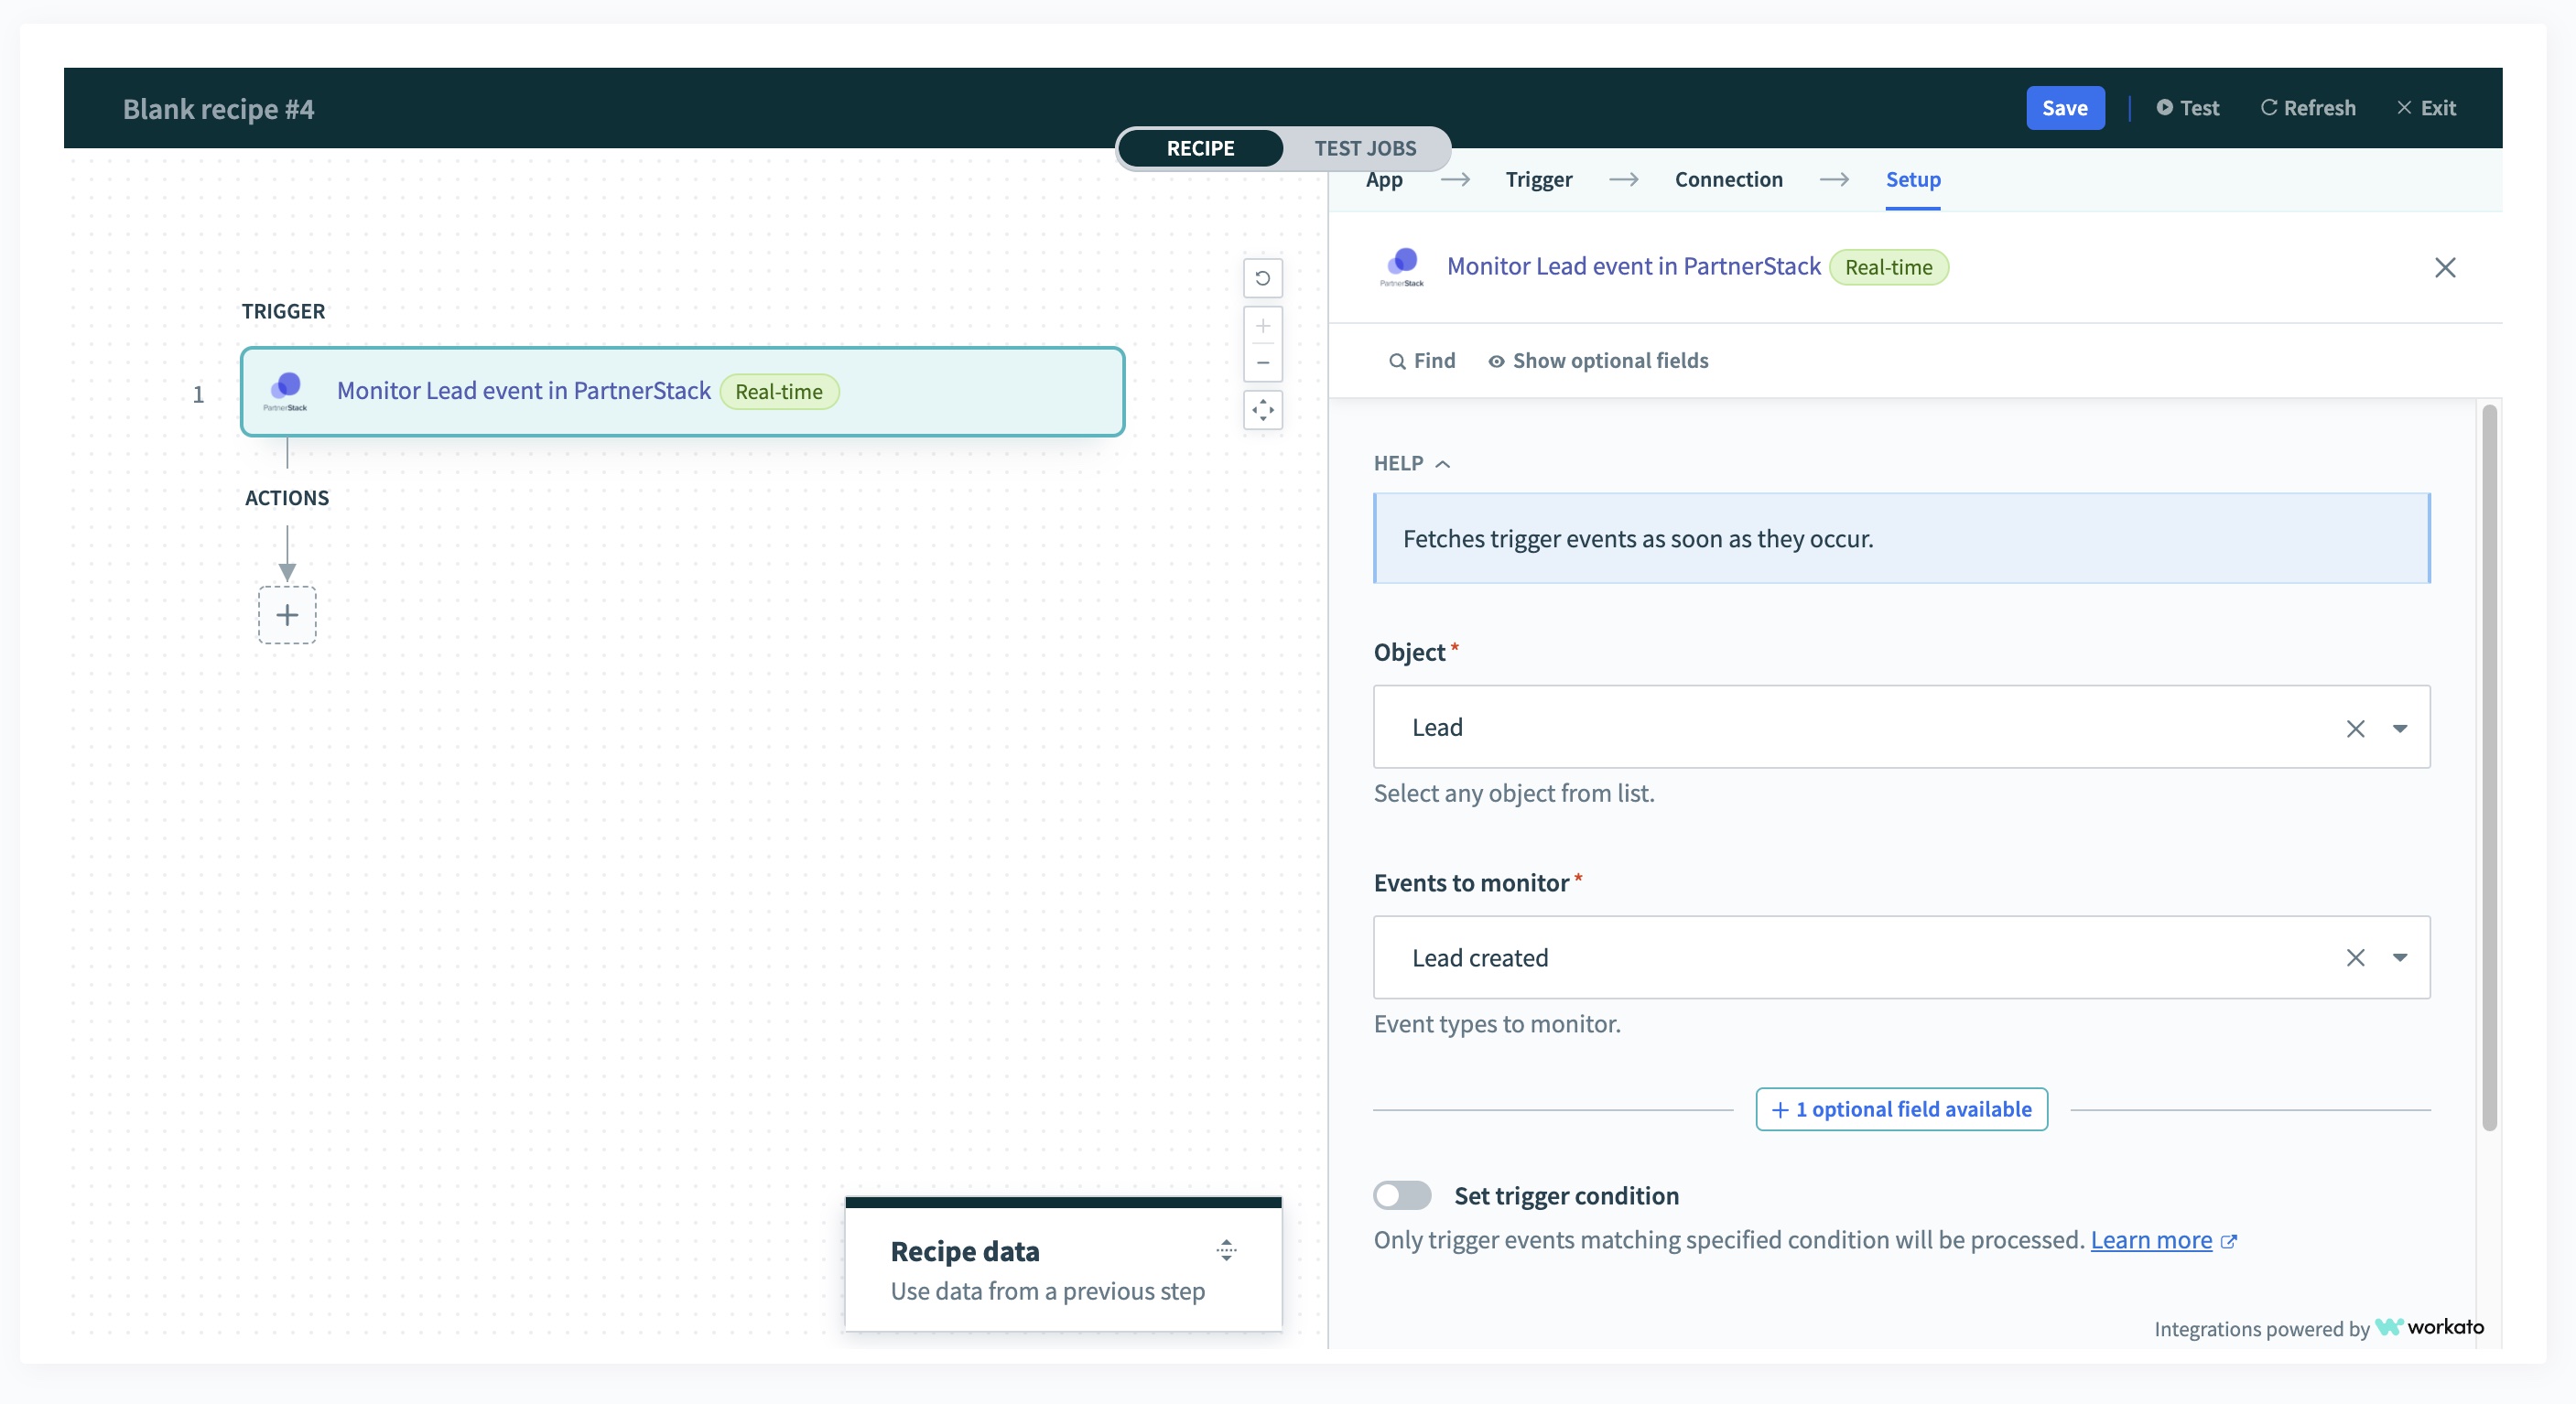Click the fit-to-view canvas icon
Image resolution: width=2576 pixels, height=1404 pixels.
(x=1262, y=410)
